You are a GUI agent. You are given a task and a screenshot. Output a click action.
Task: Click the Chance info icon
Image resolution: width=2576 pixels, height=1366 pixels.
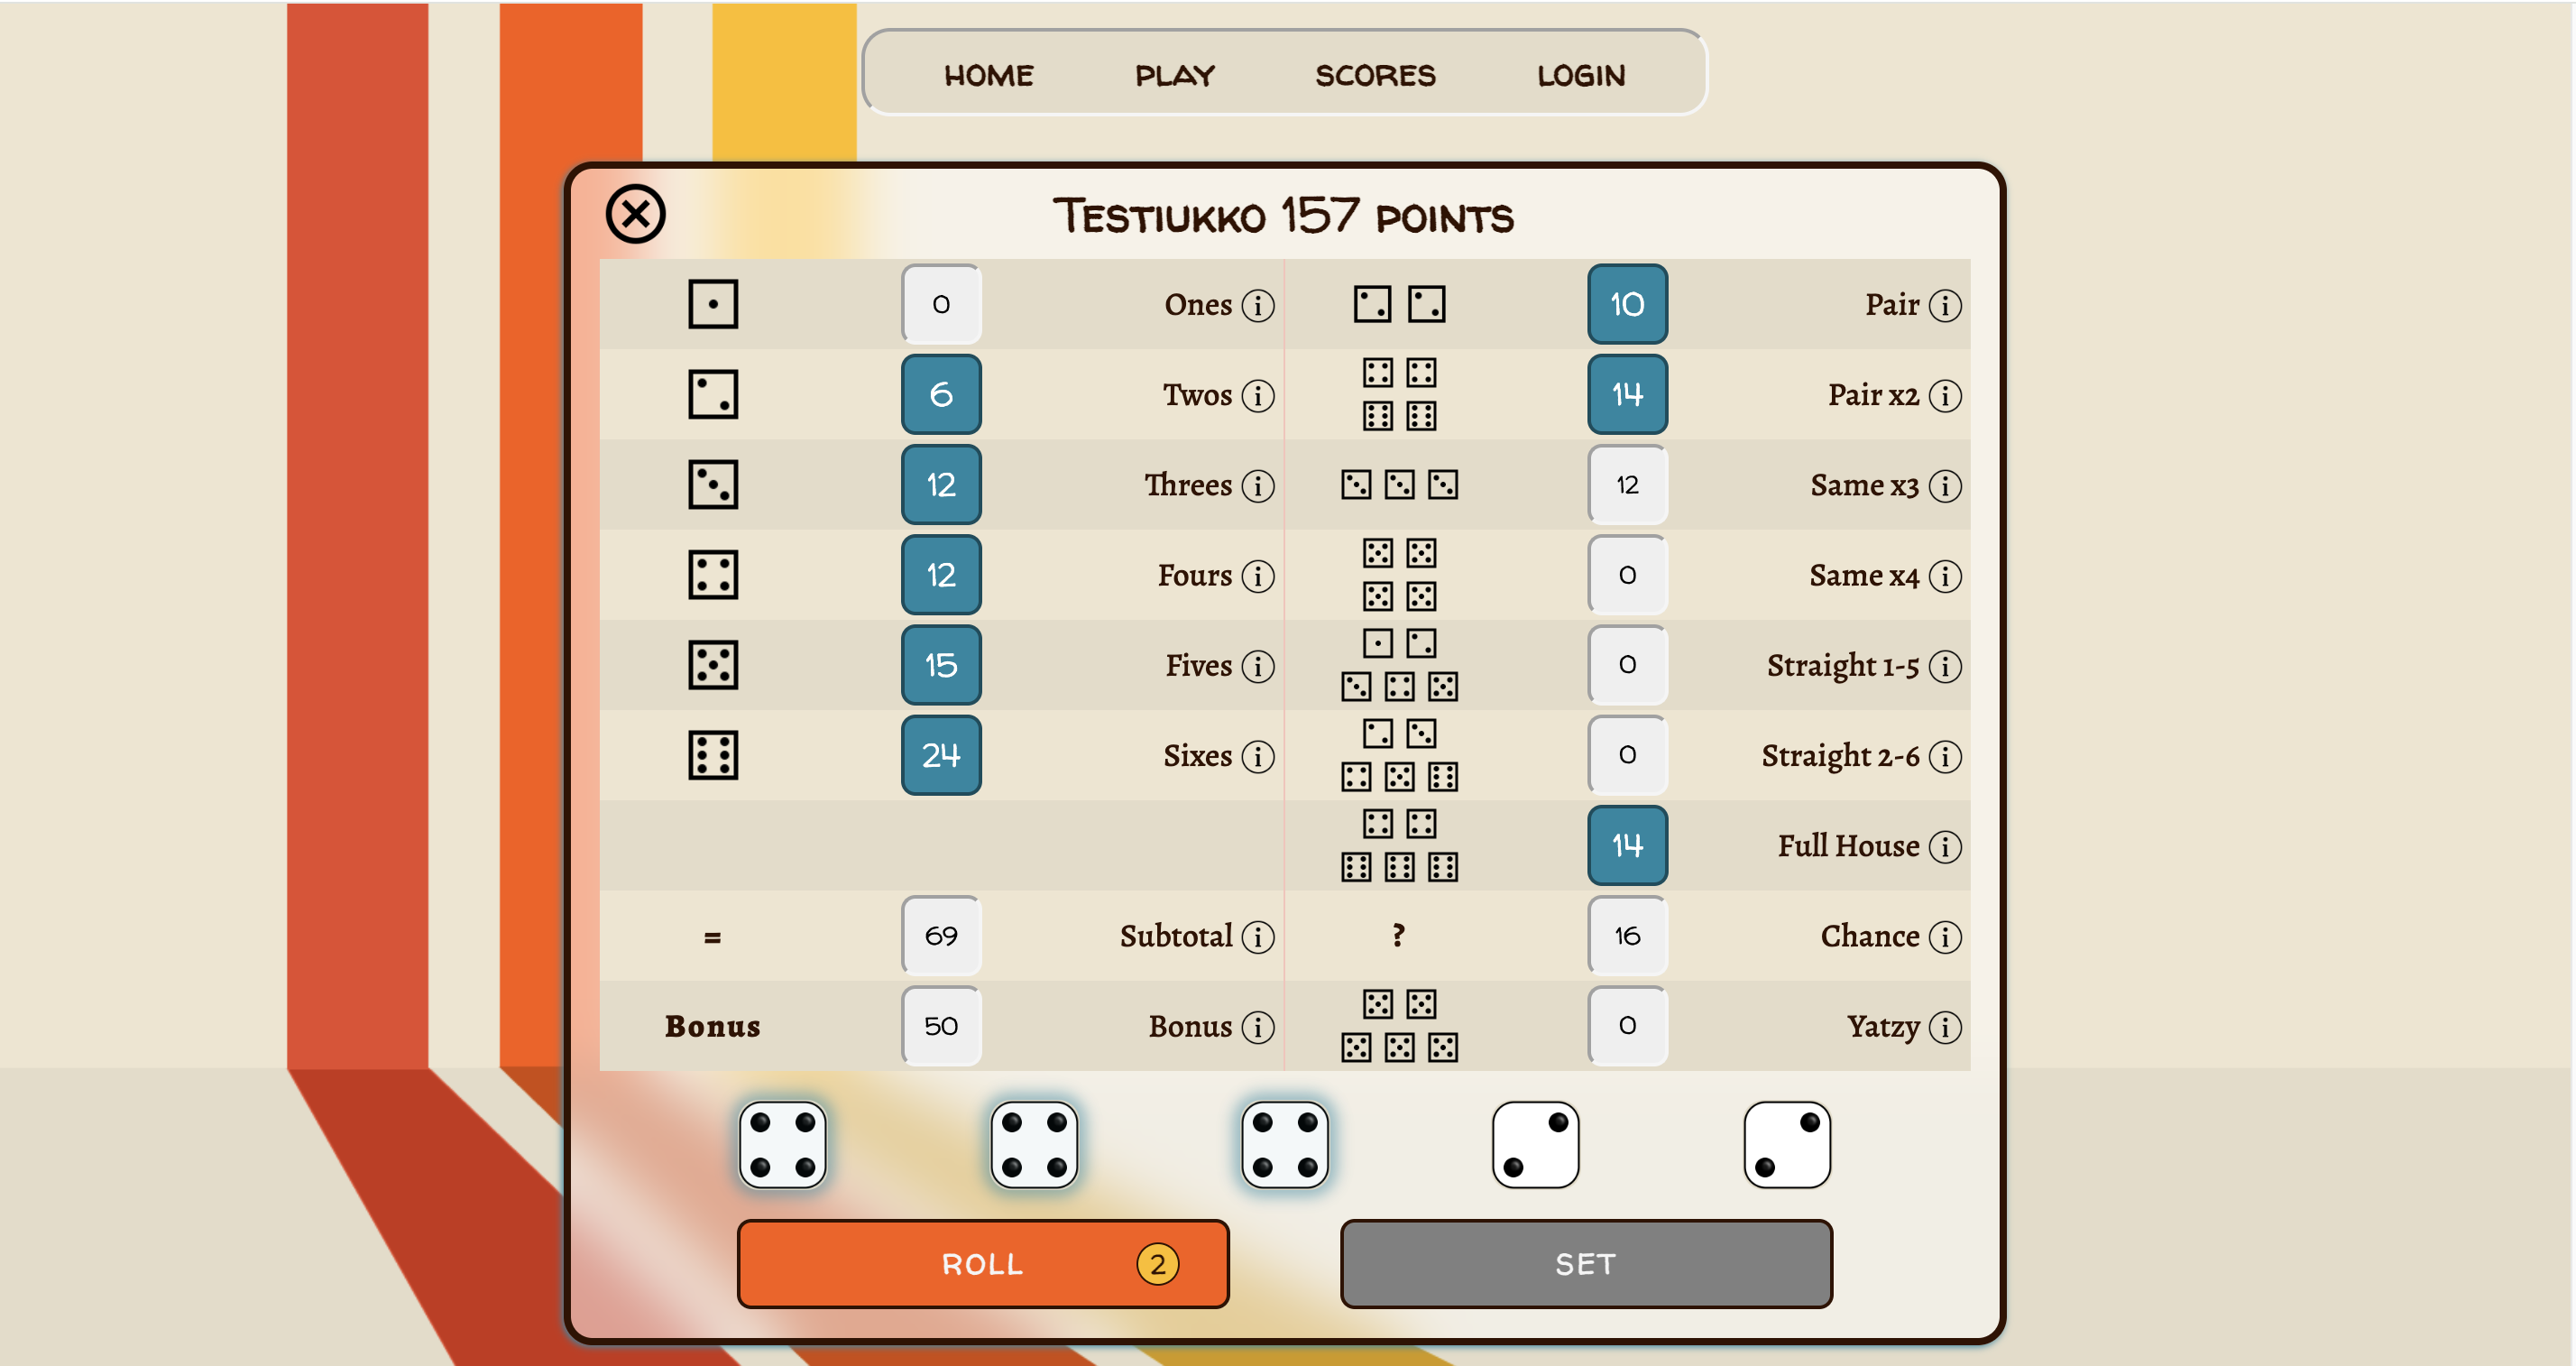click(1945, 936)
